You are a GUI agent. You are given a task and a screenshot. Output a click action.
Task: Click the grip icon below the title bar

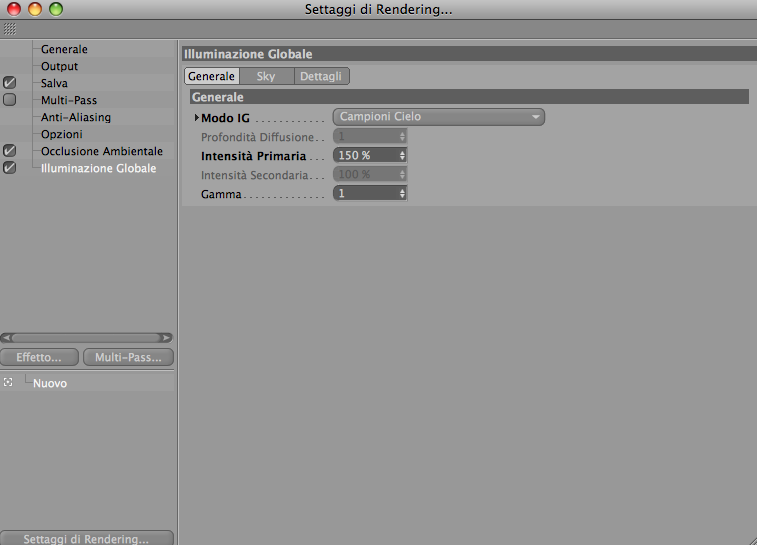coord(10,29)
